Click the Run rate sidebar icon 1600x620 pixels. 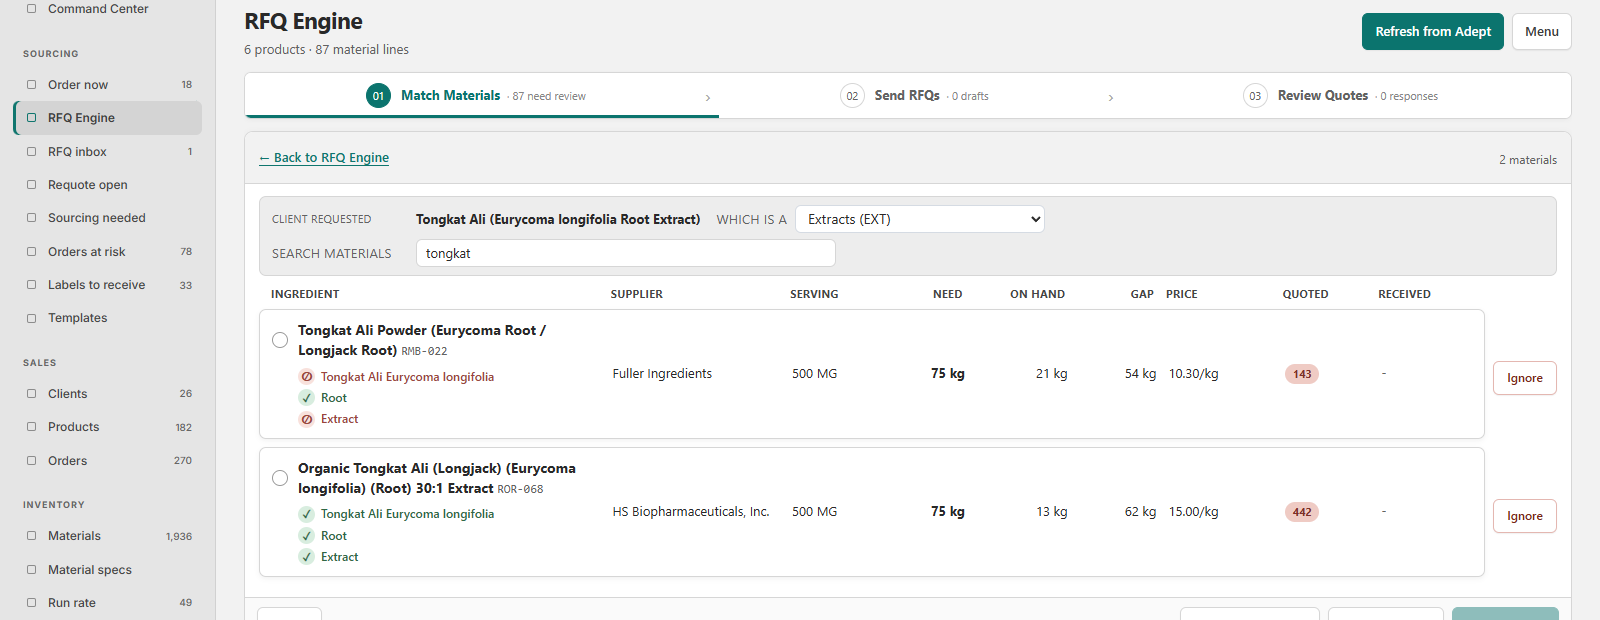[x=31, y=603]
